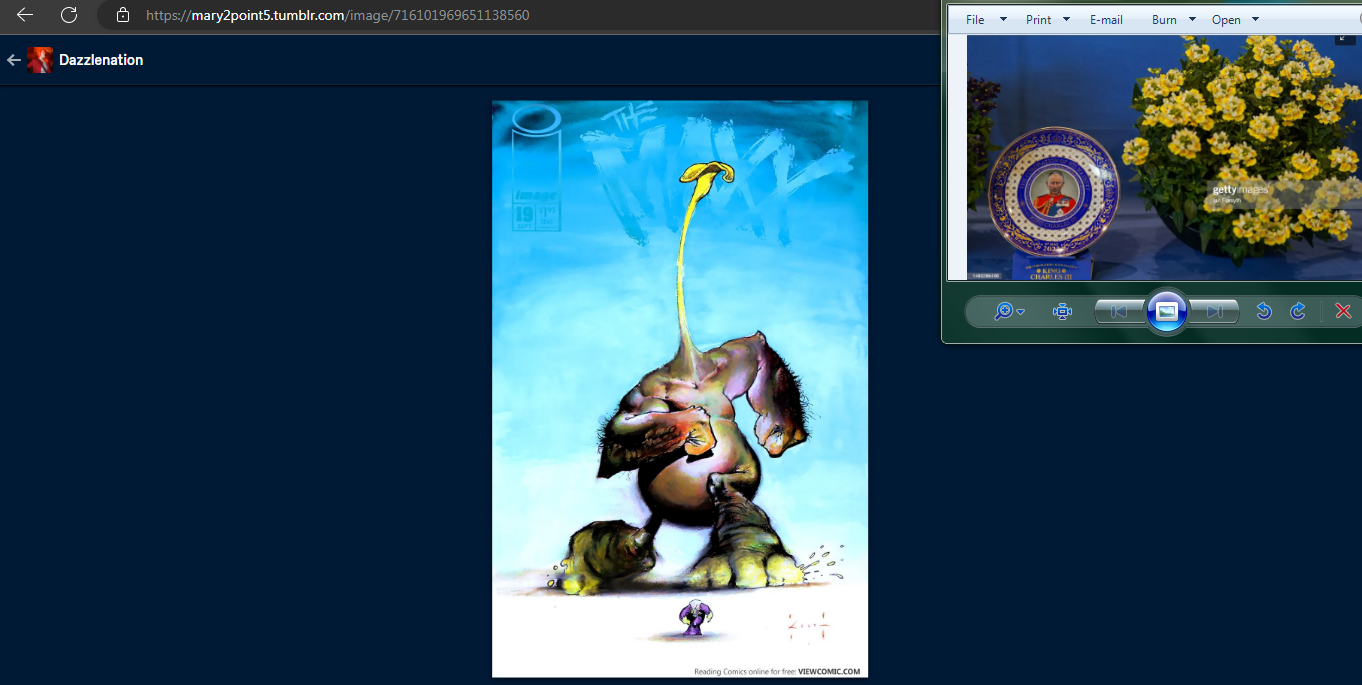Open Print menu in Photo Viewer

tap(1038, 20)
